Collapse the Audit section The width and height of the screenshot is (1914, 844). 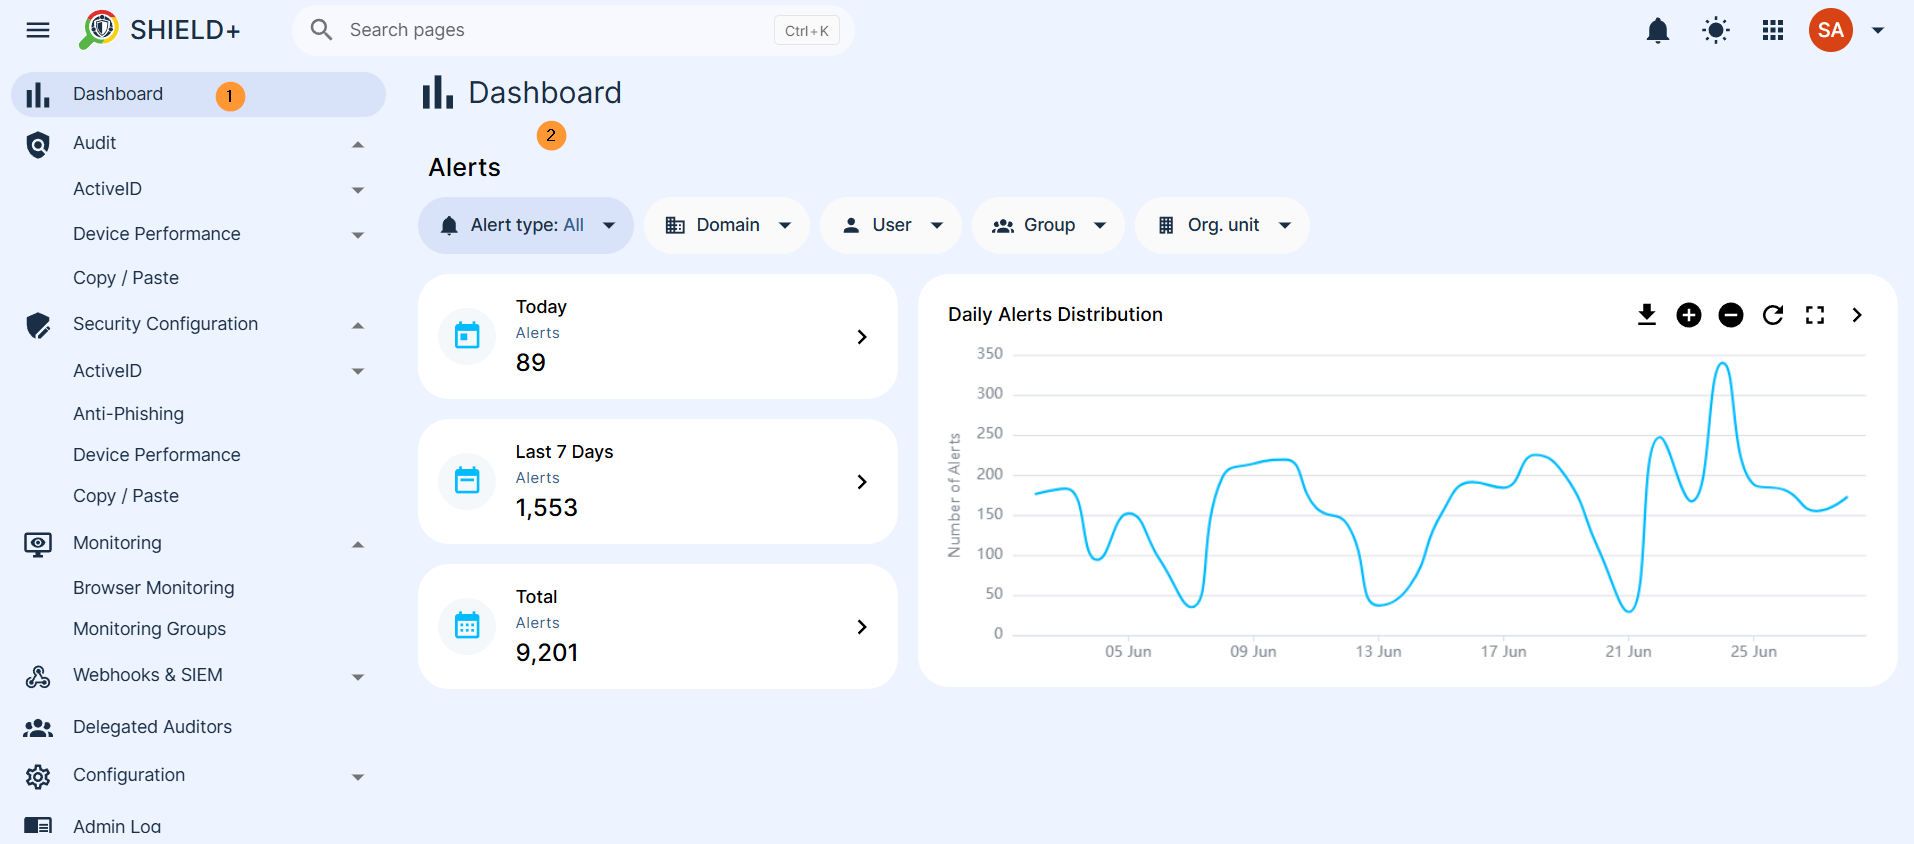click(x=358, y=145)
